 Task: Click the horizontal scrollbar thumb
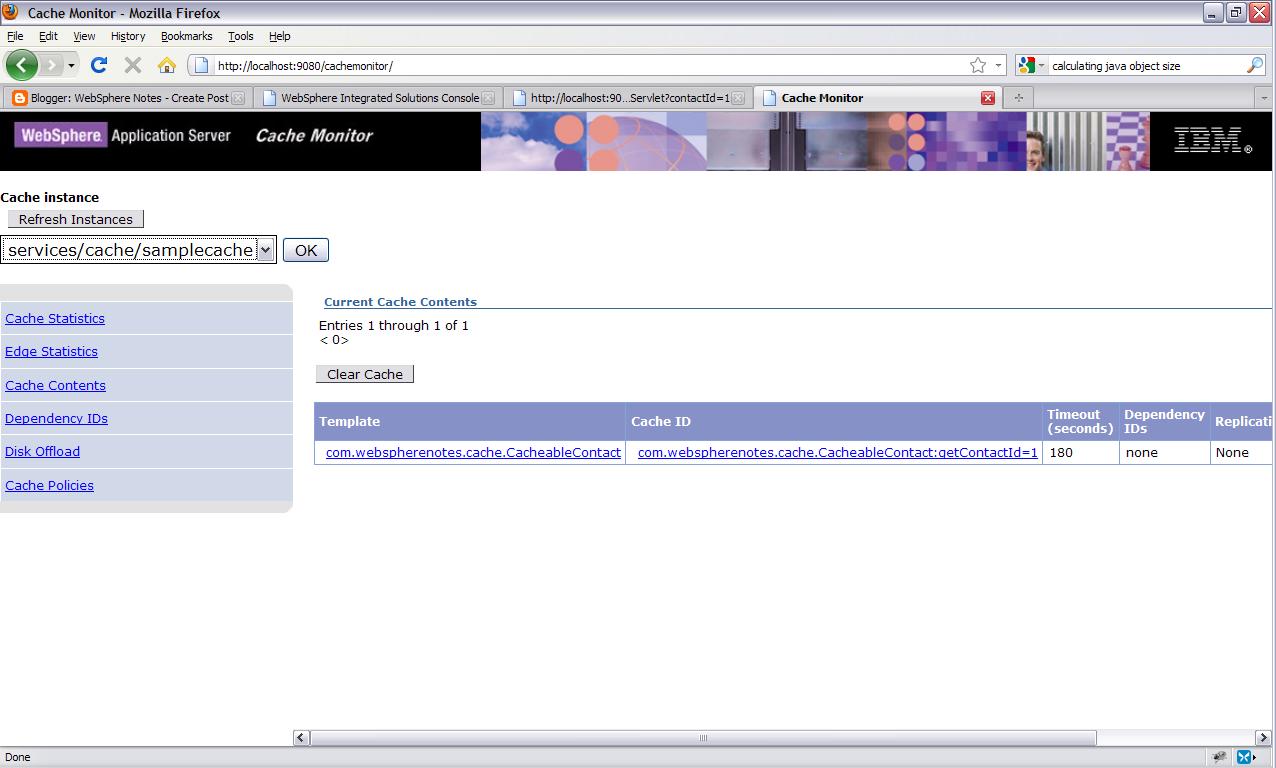point(703,738)
